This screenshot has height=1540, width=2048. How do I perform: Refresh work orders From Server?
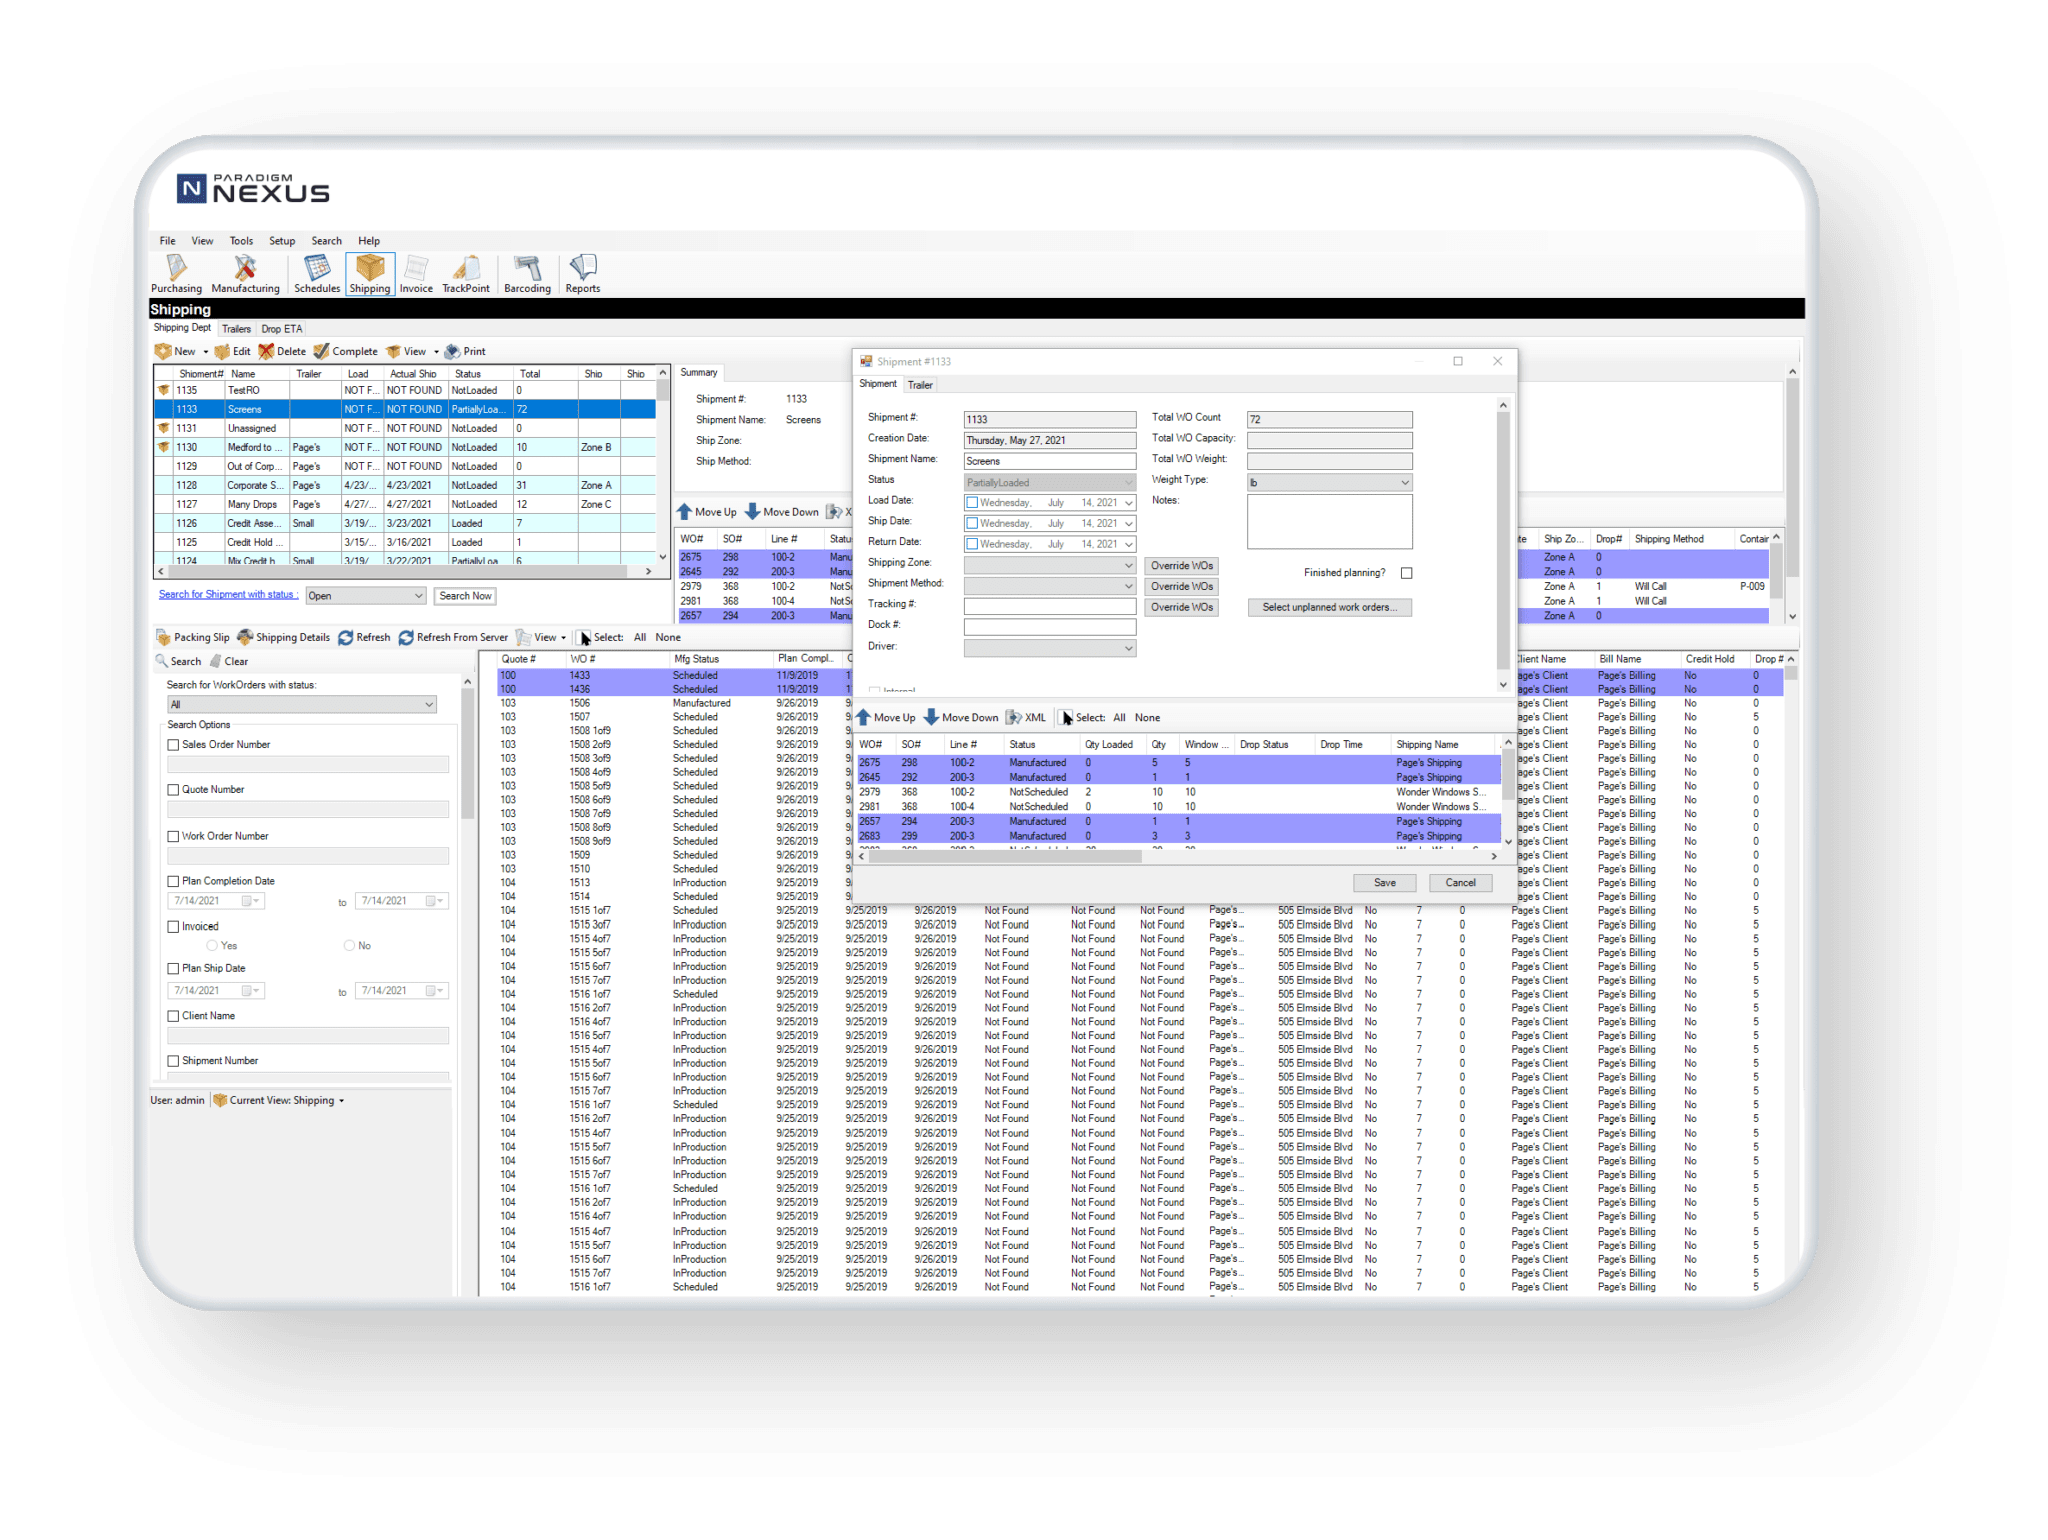460,637
